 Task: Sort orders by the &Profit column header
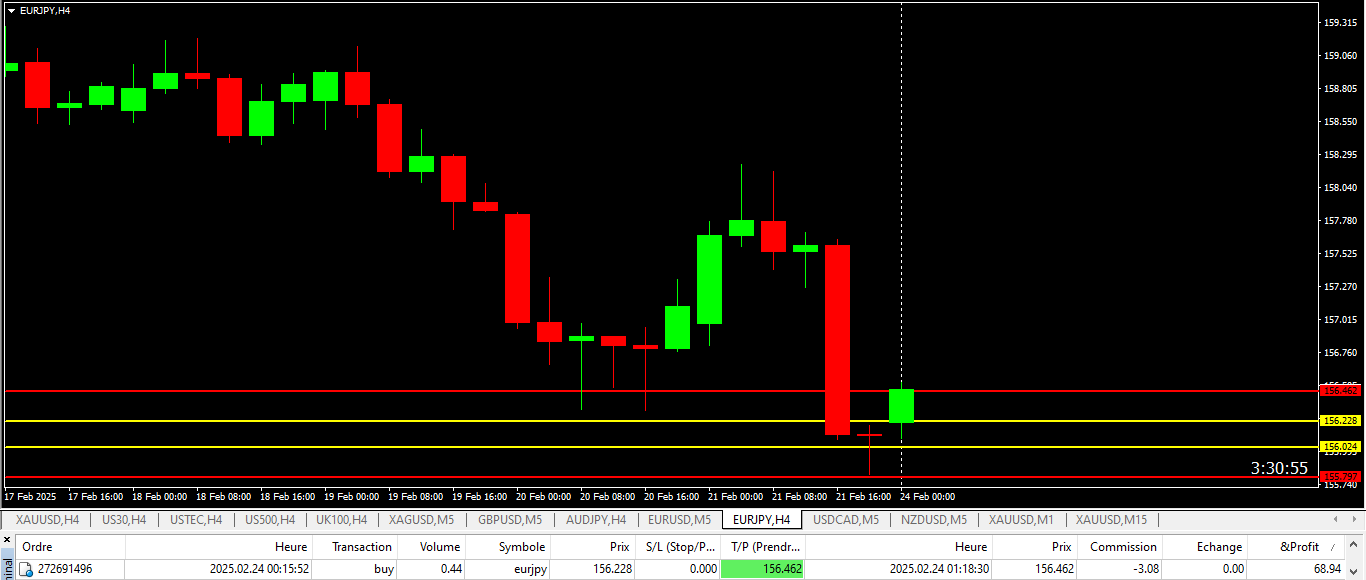click(1299, 547)
